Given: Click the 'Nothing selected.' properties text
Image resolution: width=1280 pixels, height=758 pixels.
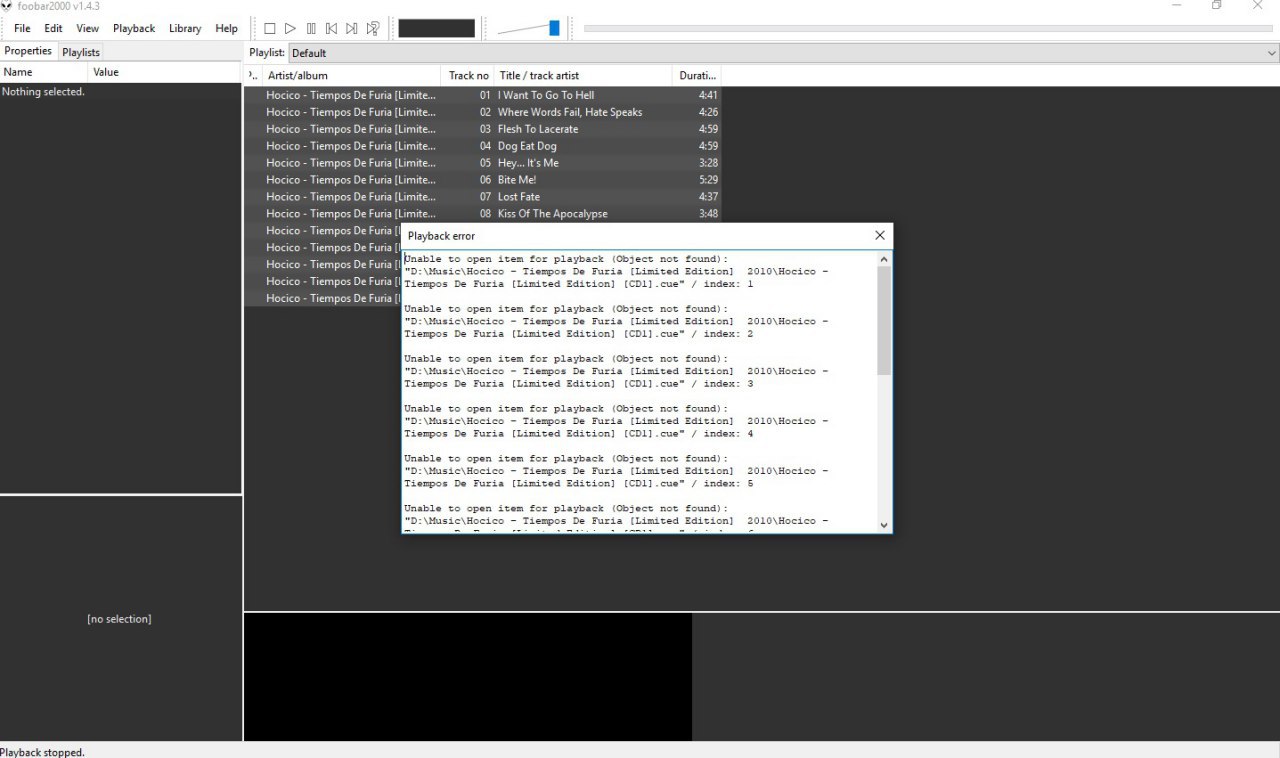Looking at the screenshot, I should point(43,92).
